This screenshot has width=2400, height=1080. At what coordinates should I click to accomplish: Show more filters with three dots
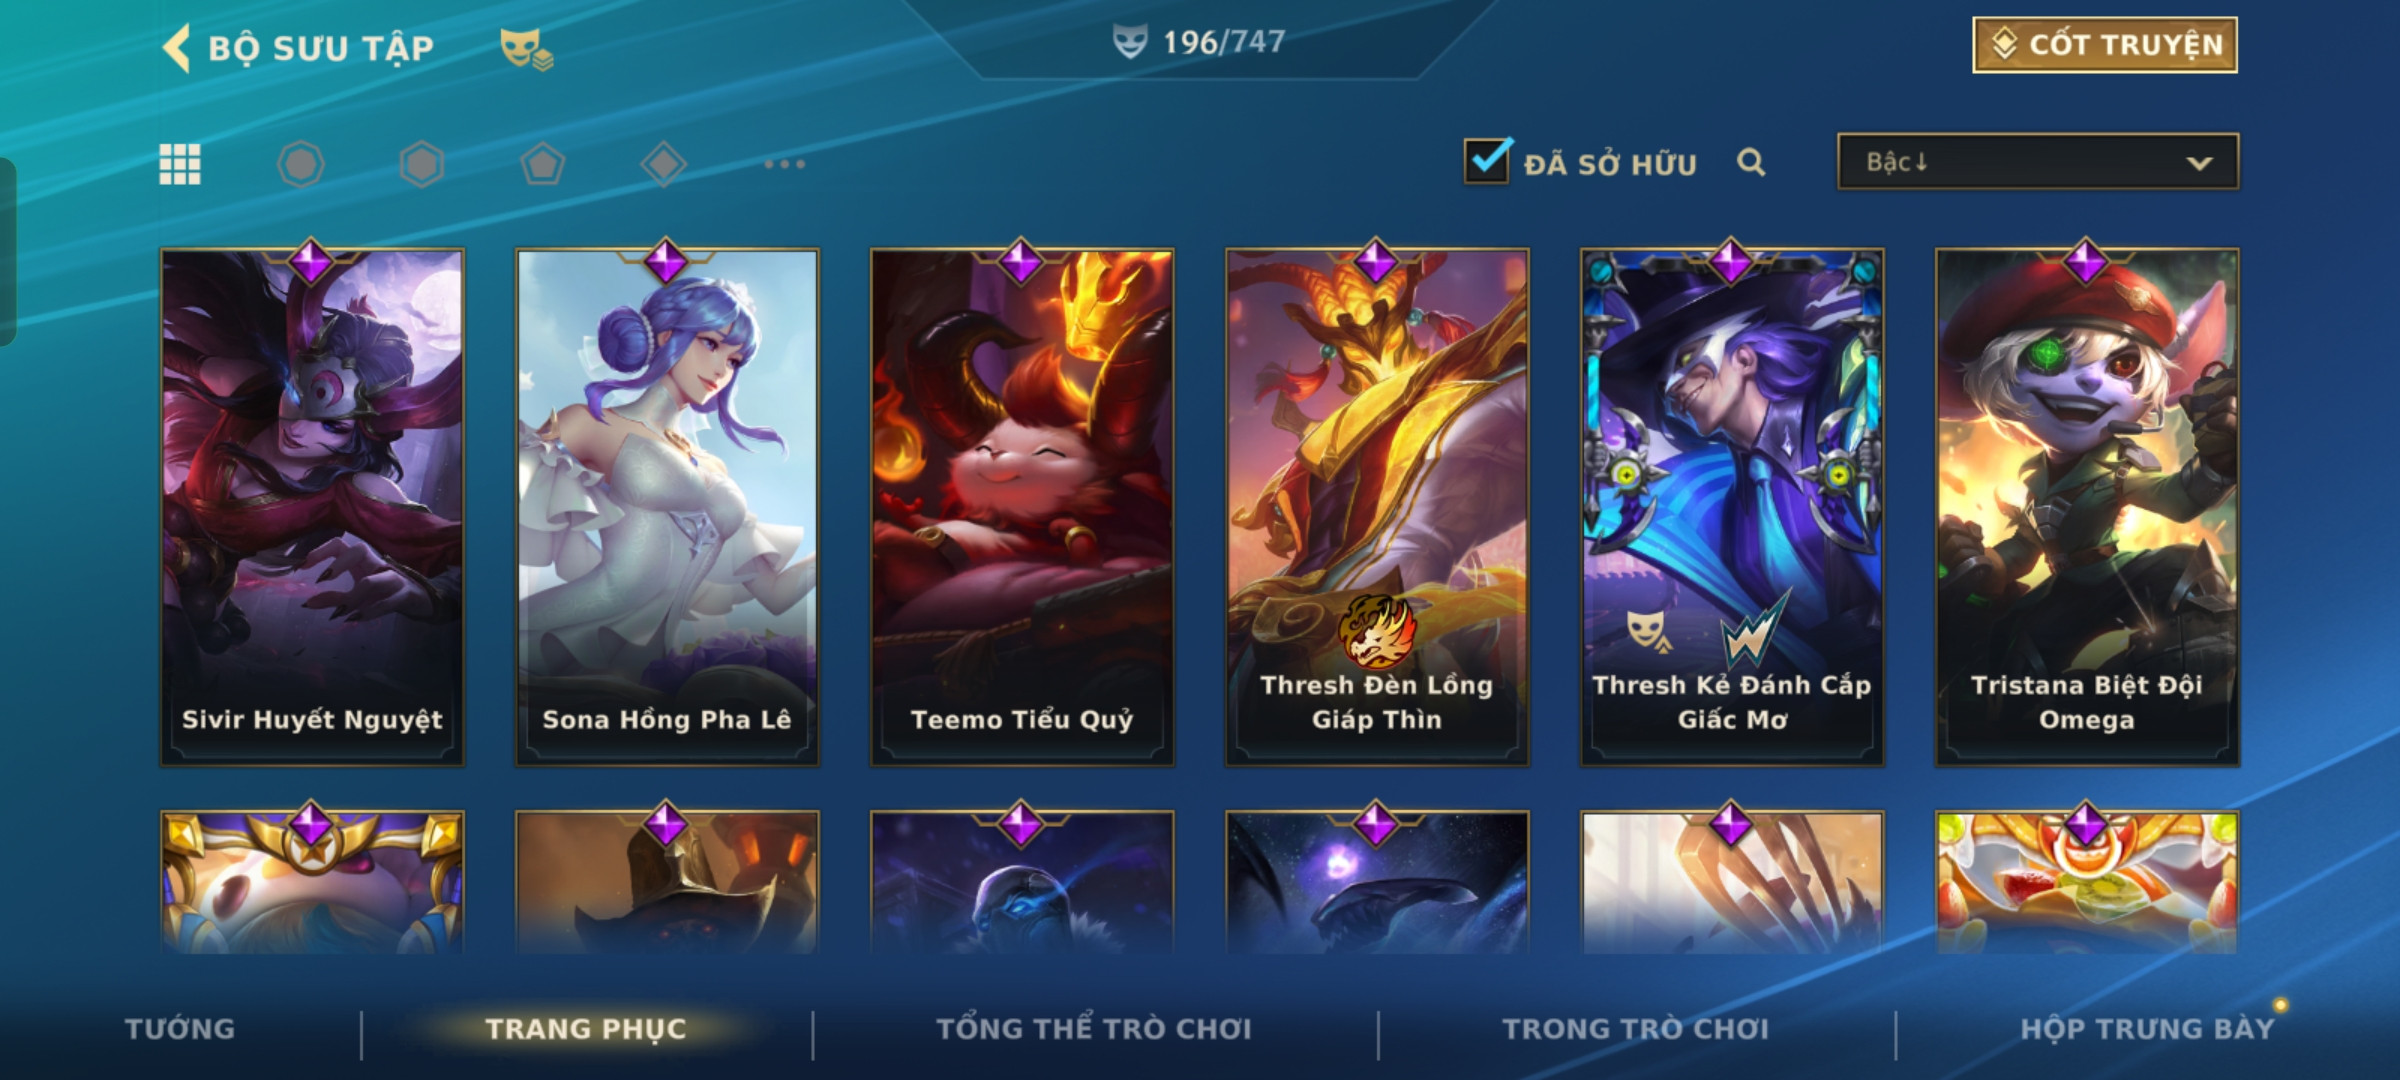coord(785,164)
